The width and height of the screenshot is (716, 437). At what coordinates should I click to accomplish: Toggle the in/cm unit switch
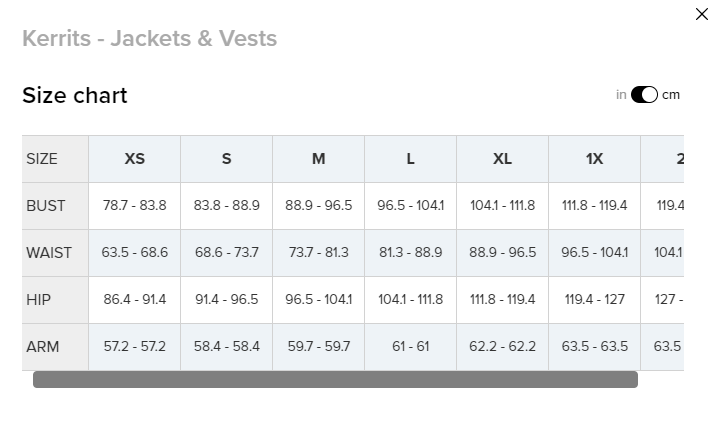point(644,95)
